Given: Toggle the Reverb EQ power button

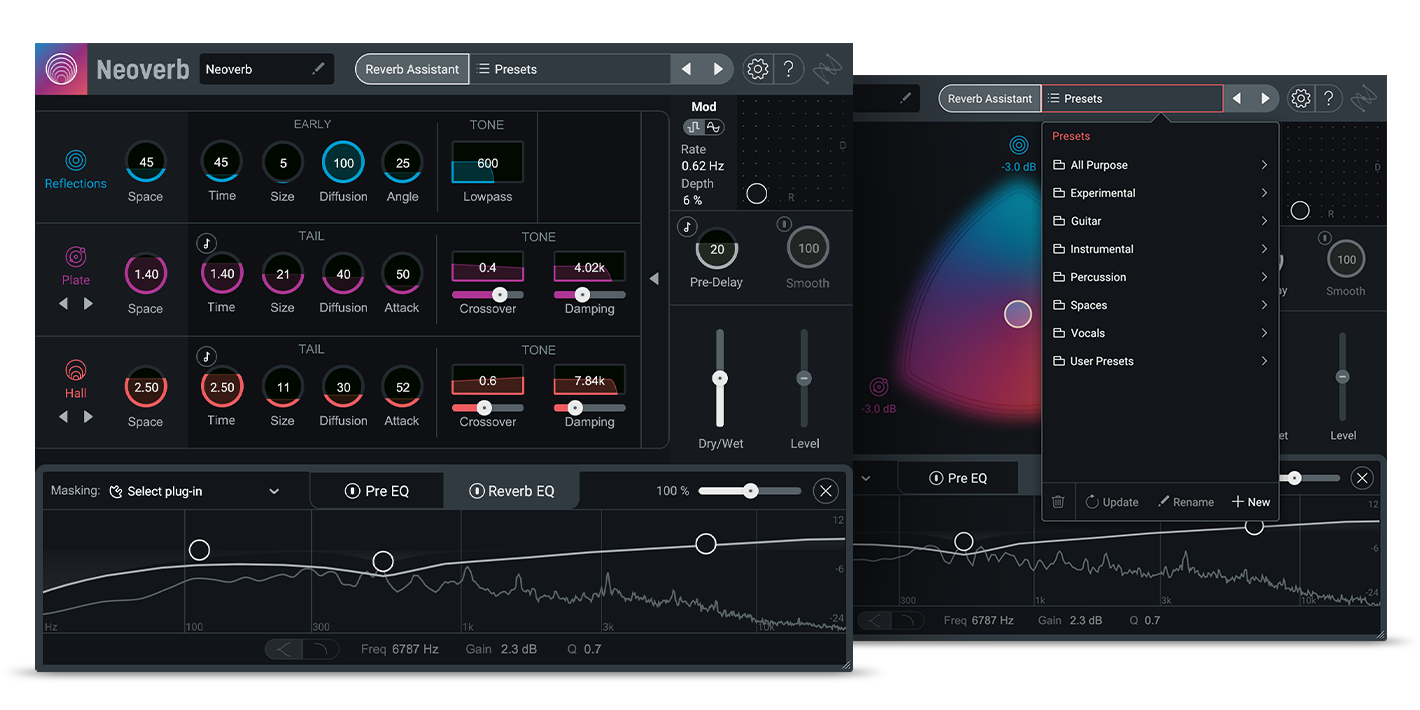Looking at the screenshot, I should [476, 491].
